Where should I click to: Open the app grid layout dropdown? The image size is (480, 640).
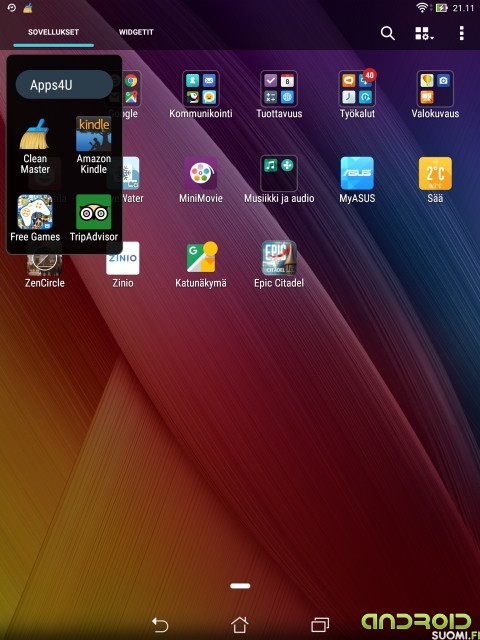(424, 33)
